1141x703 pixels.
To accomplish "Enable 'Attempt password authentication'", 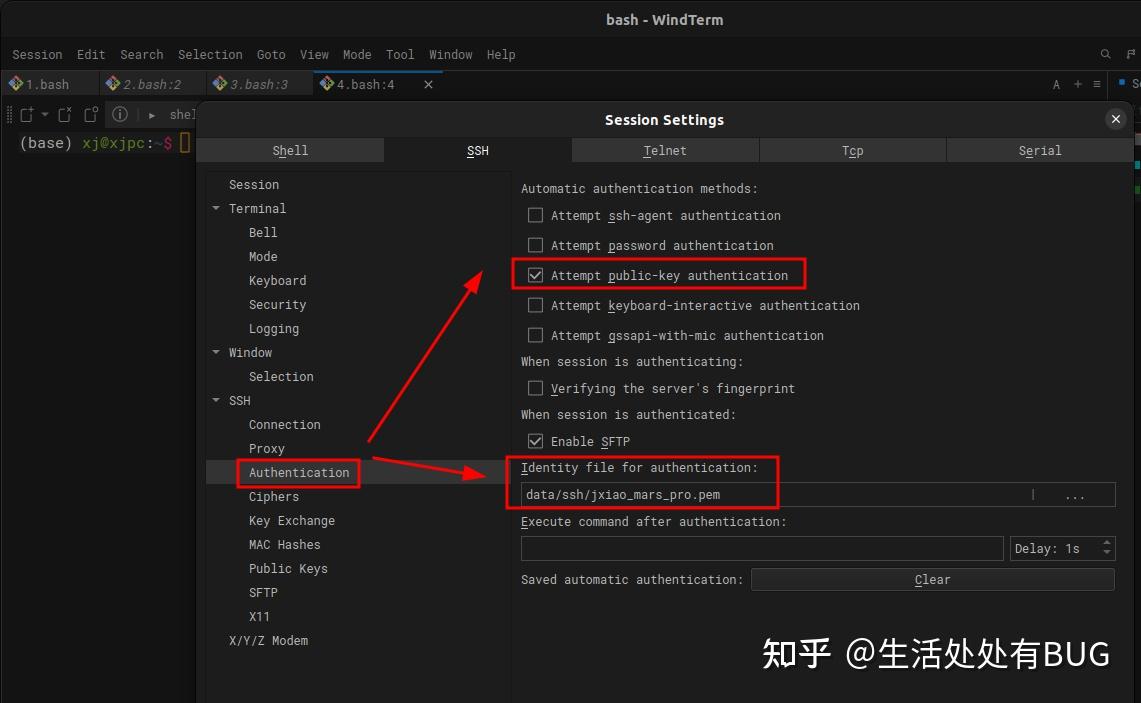I will 535,245.
